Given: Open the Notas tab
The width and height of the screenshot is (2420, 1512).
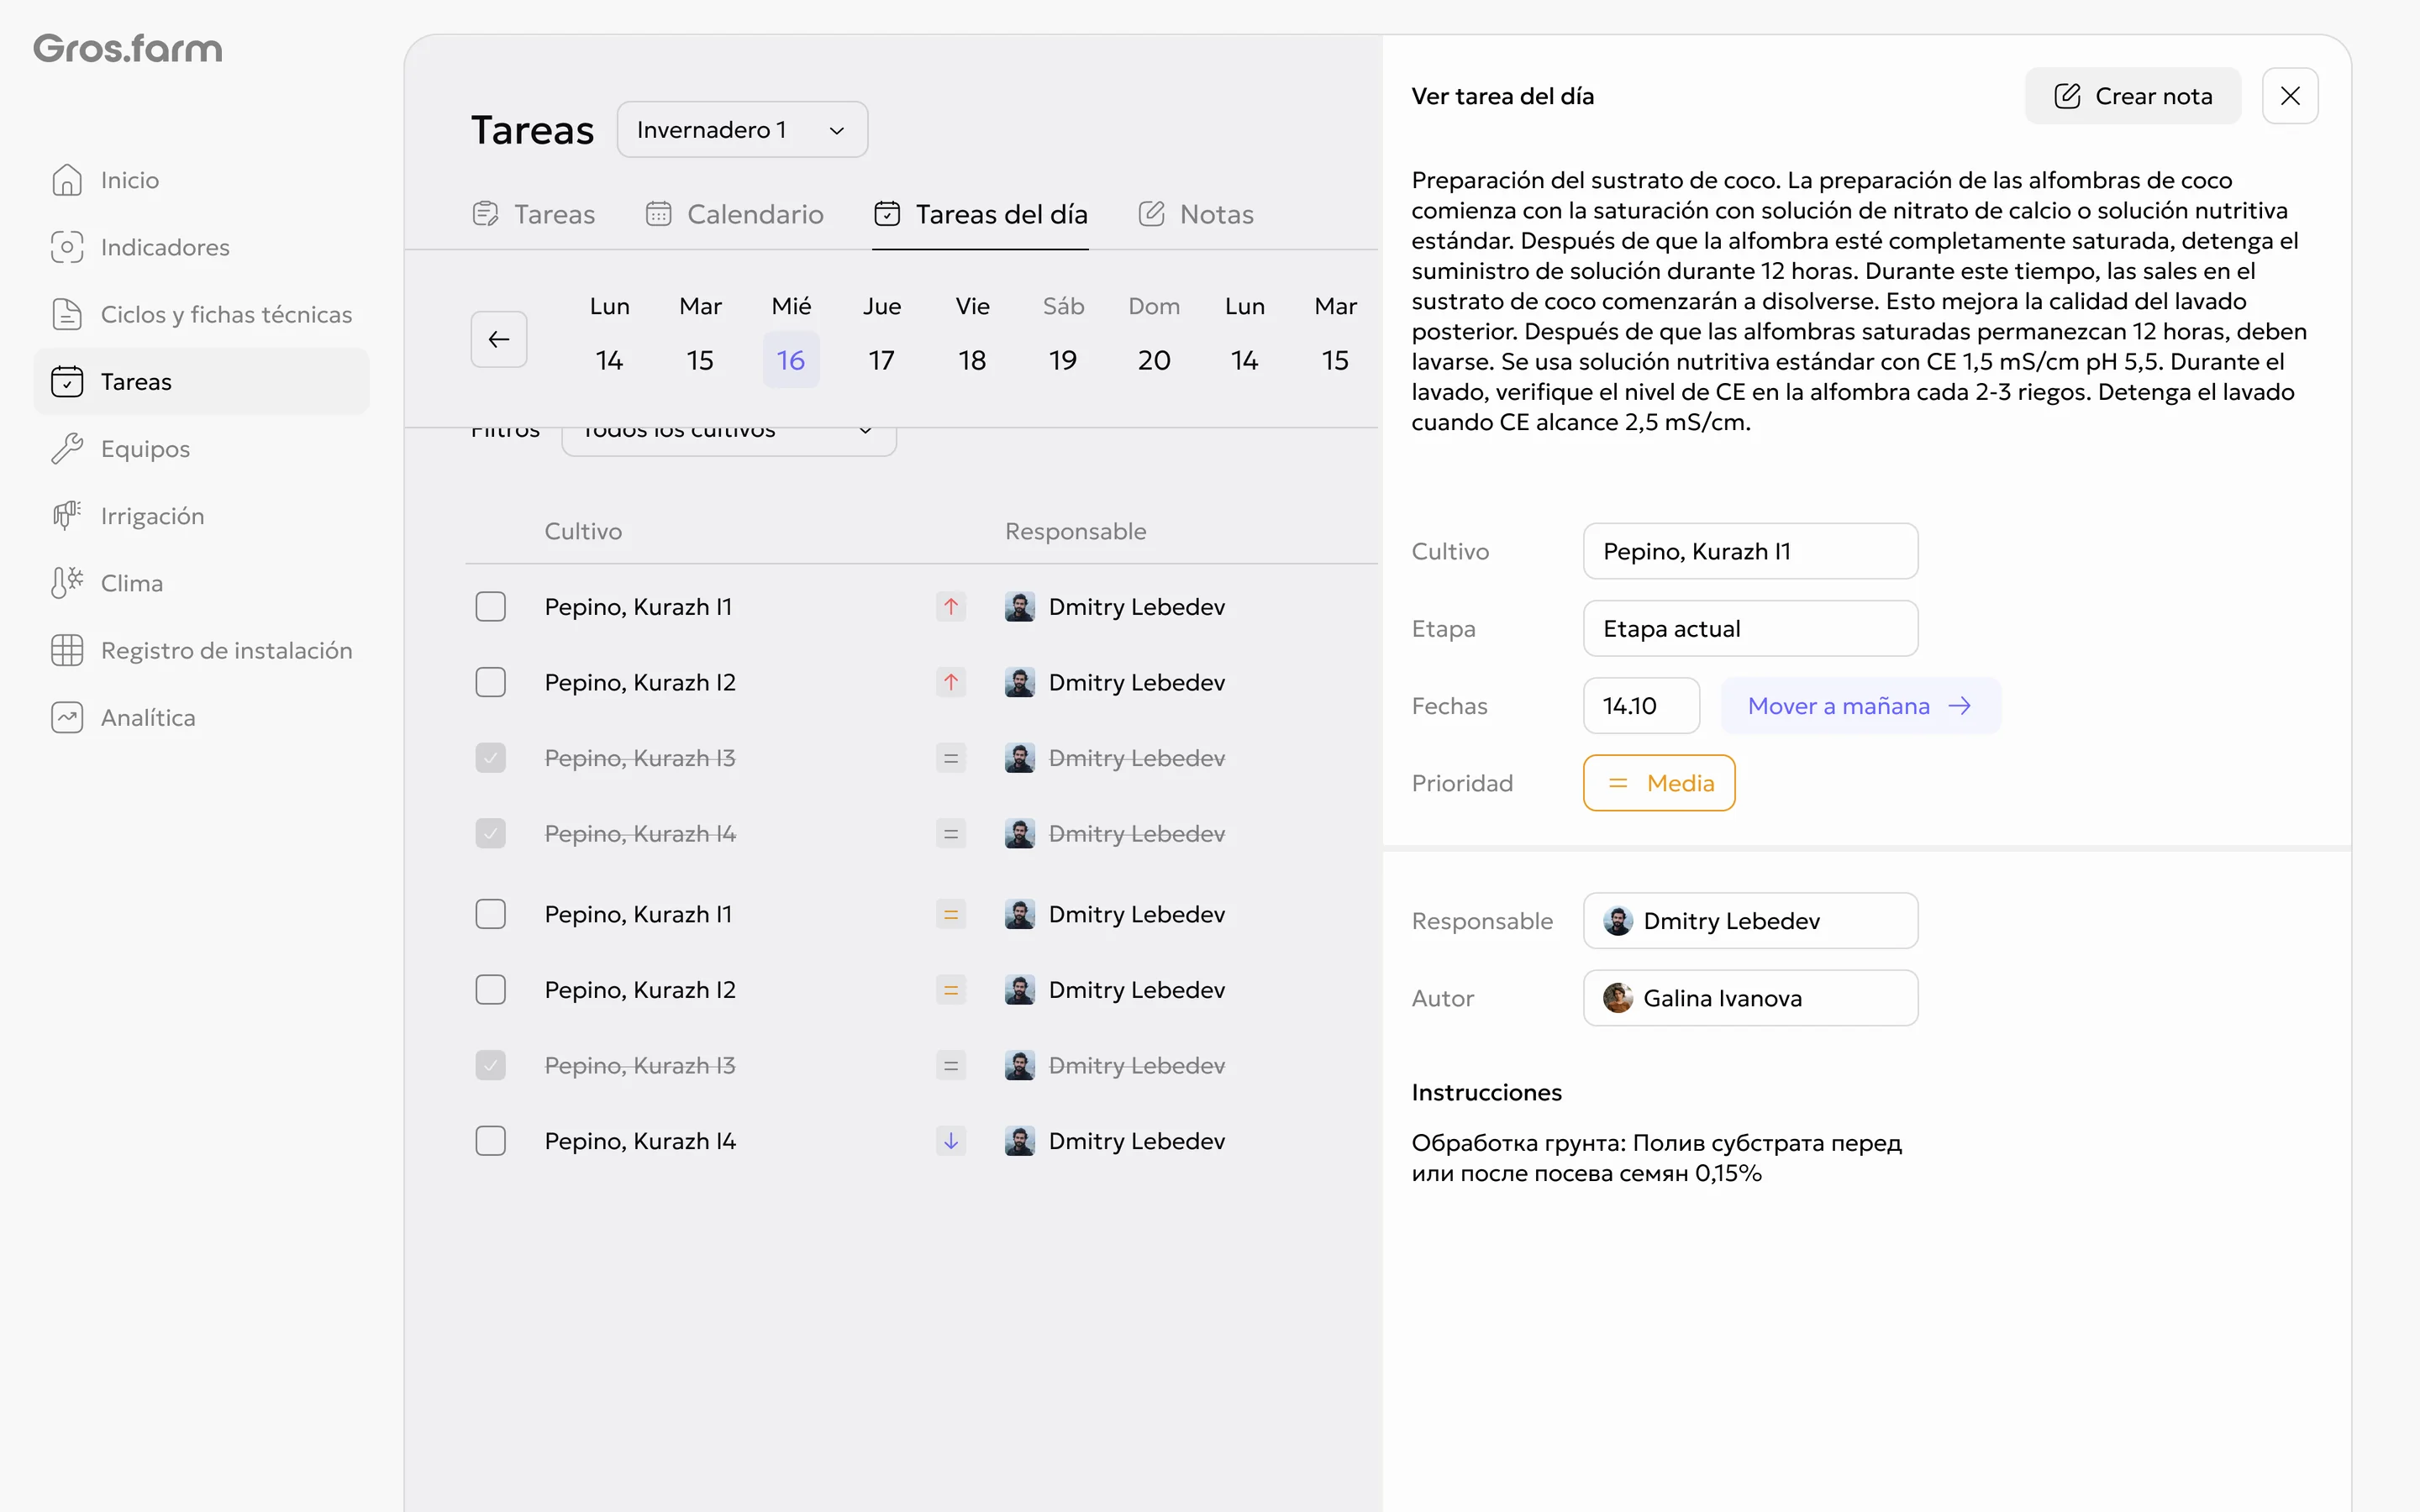Looking at the screenshot, I should [x=1195, y=214].
